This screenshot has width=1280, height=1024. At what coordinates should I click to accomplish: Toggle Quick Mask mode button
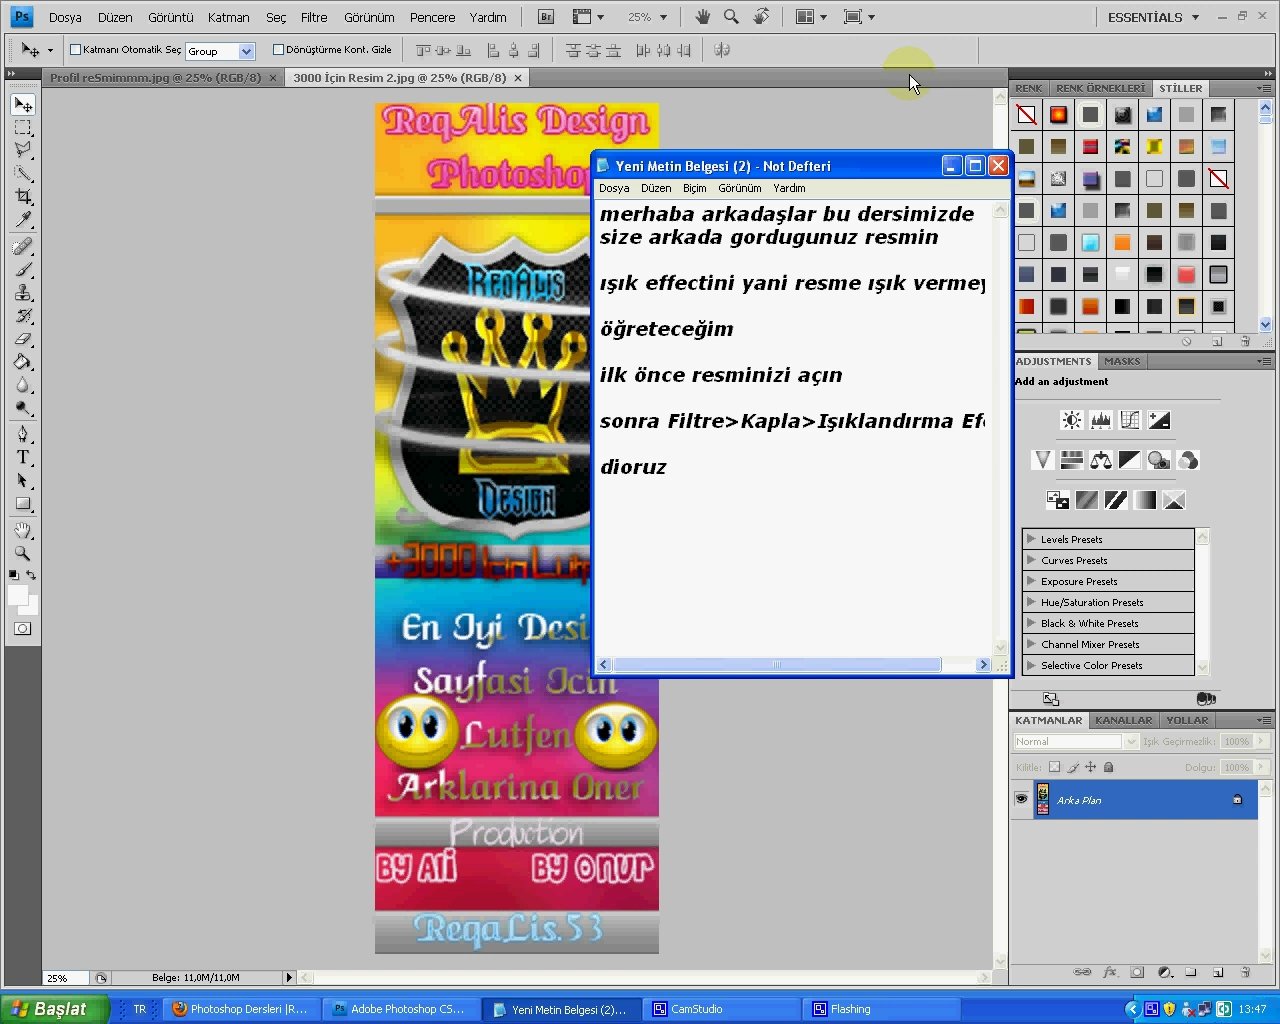pyautogui.click(x=23, y=629)
